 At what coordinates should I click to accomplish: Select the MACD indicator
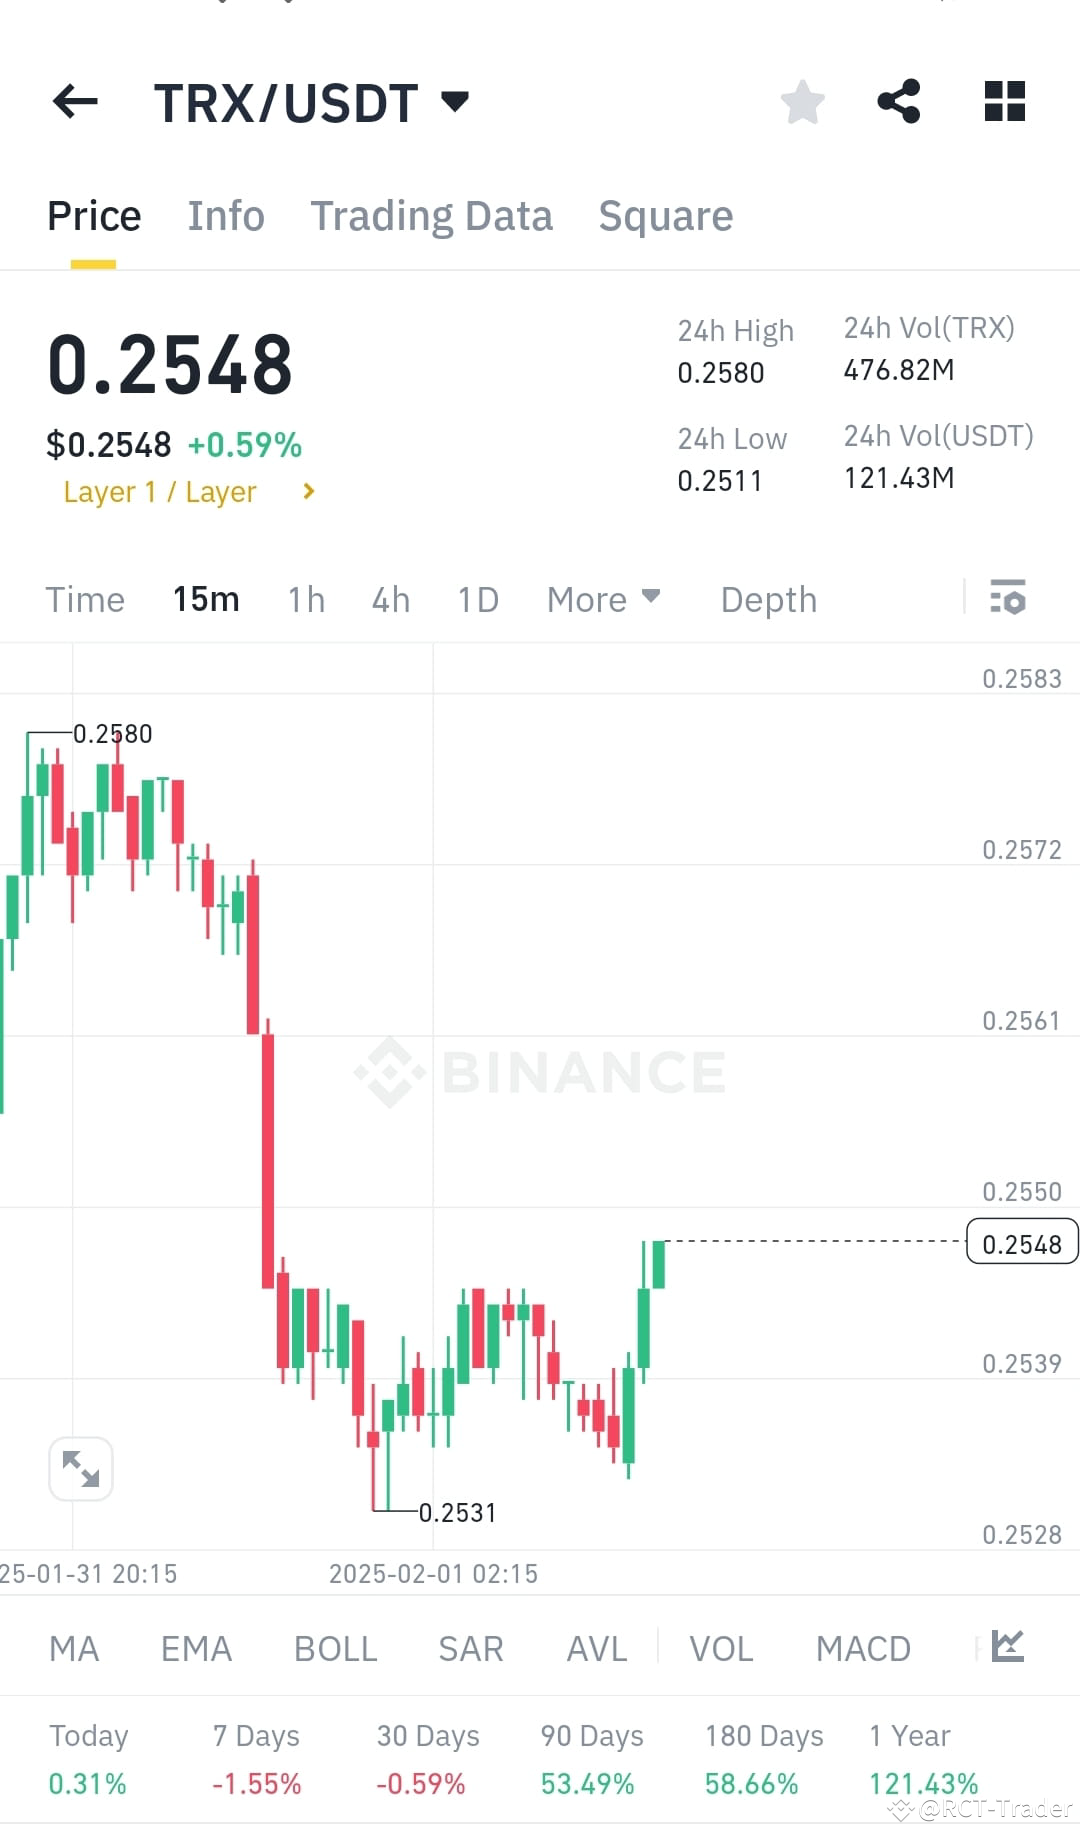coord(862,1648)
